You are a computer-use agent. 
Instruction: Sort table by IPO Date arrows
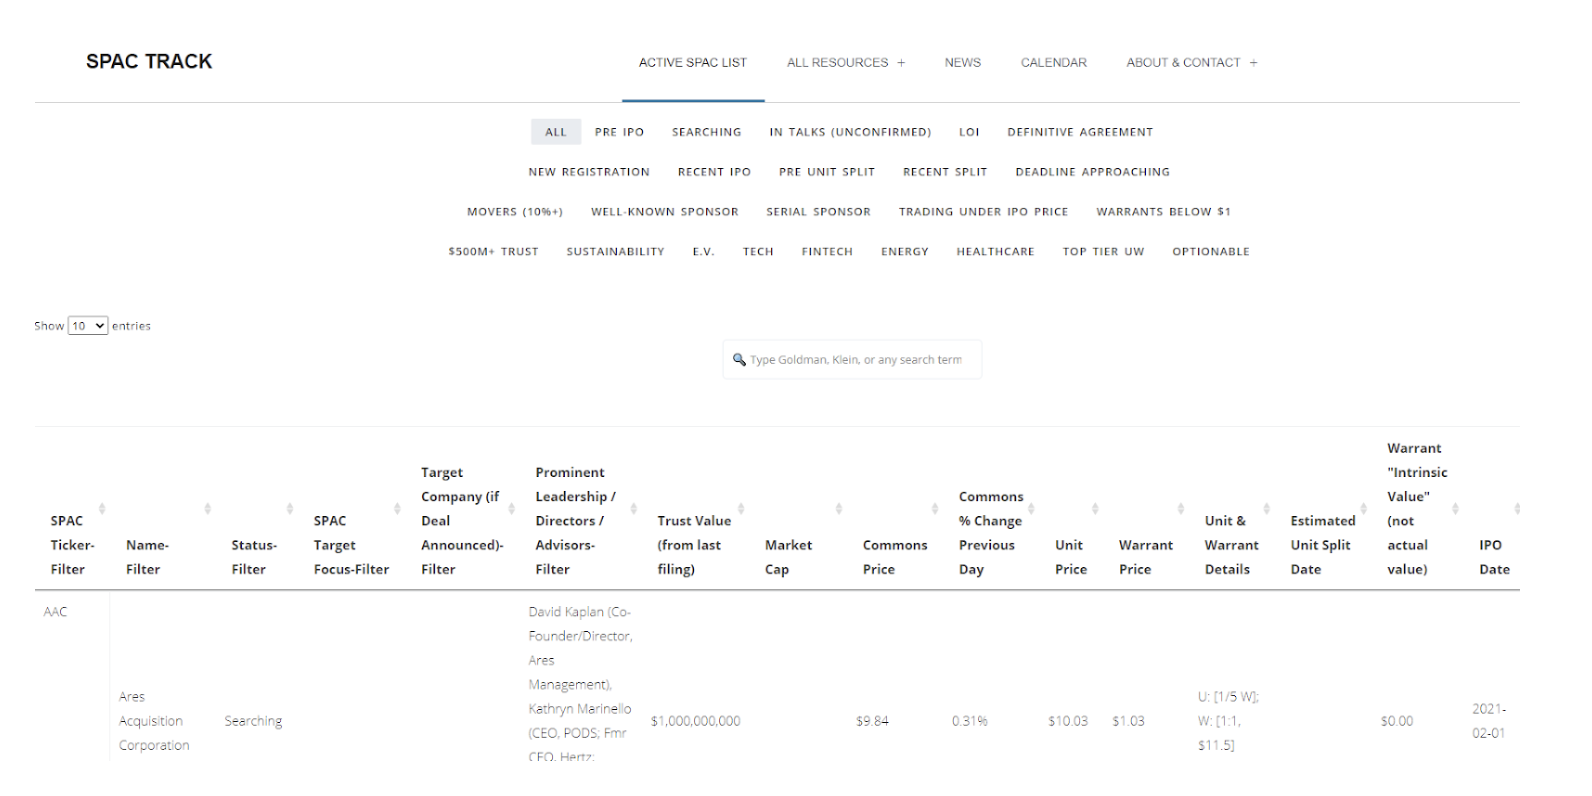coord(1516,509)
